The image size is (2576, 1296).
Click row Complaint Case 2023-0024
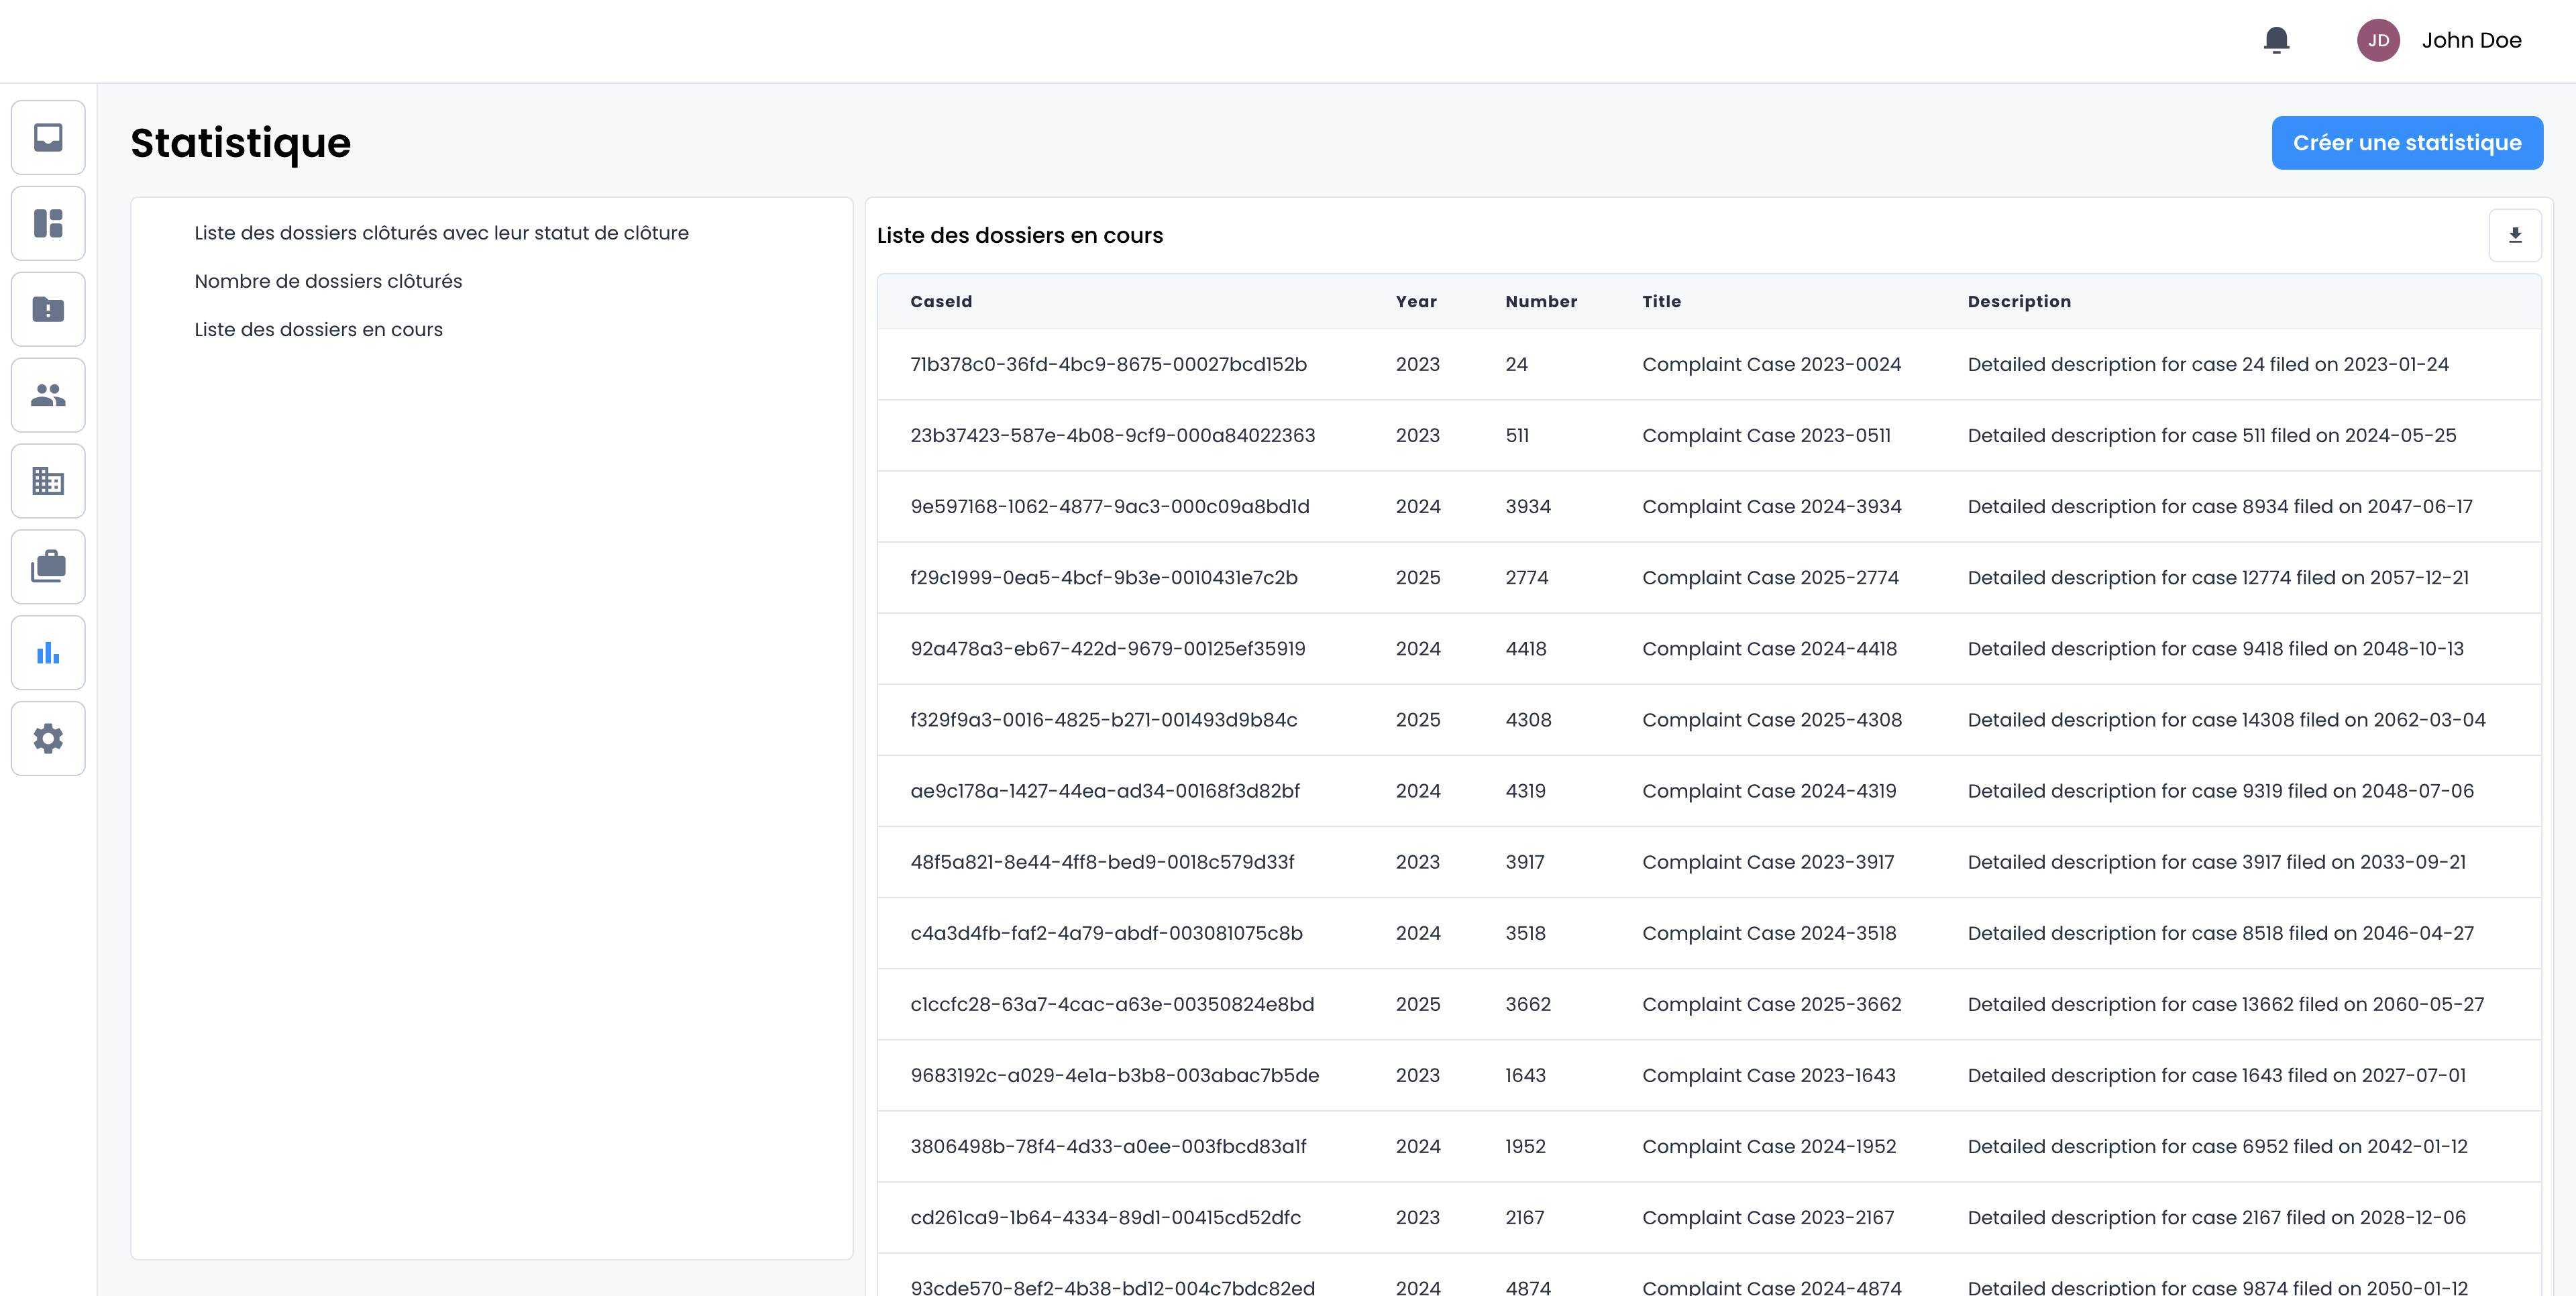[x=1771, y=364]
